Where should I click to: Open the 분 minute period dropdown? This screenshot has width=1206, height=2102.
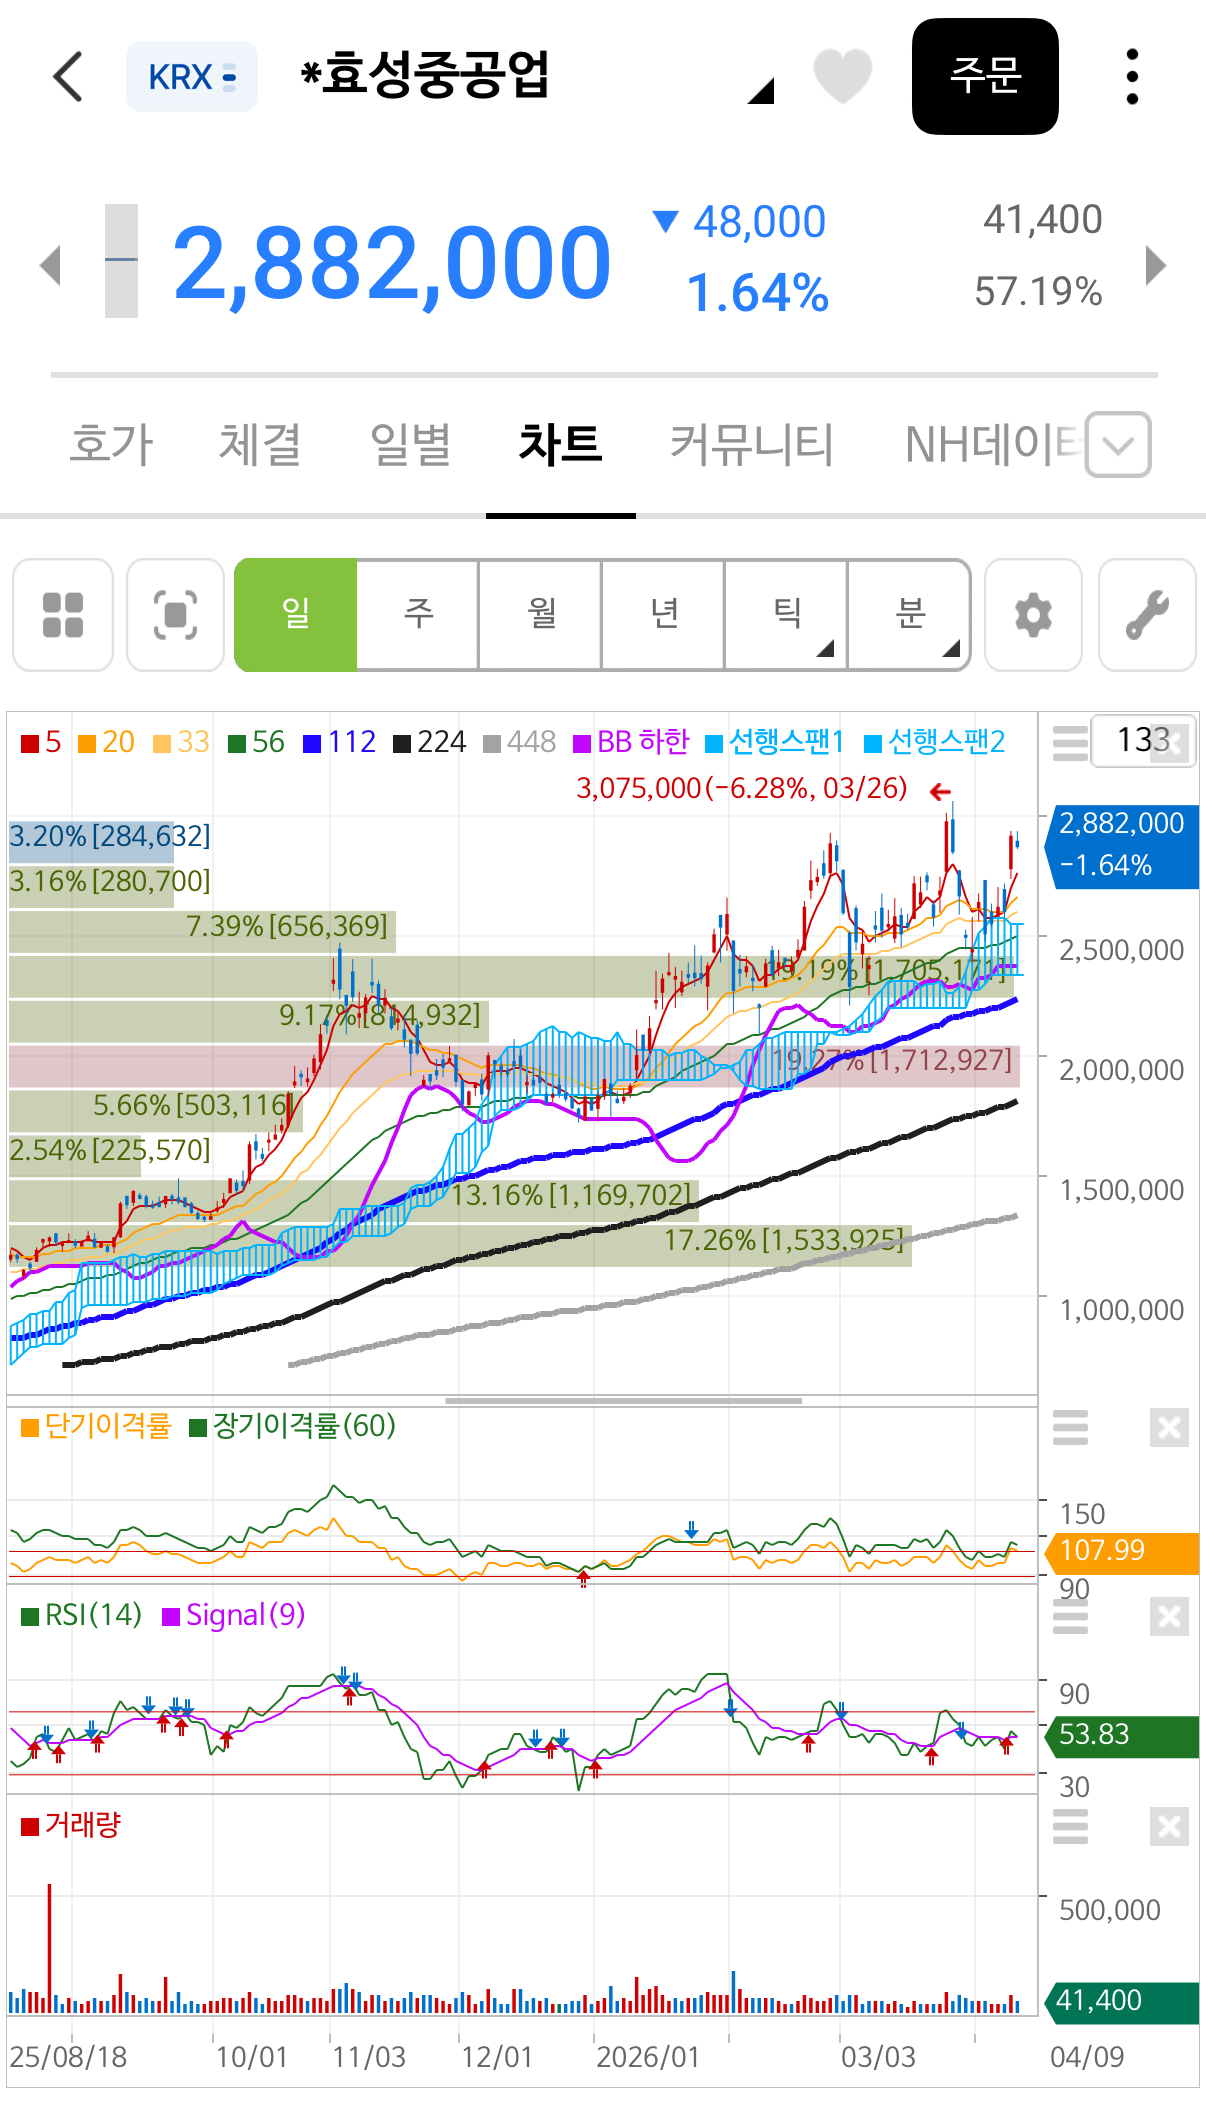point(909,615)
